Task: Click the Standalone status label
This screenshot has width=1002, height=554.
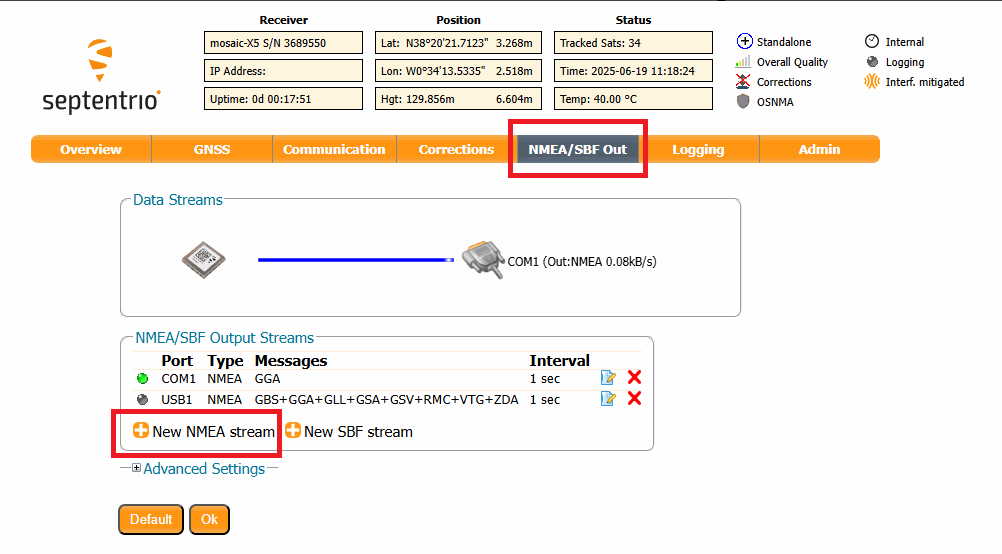Action: point(784,42)
